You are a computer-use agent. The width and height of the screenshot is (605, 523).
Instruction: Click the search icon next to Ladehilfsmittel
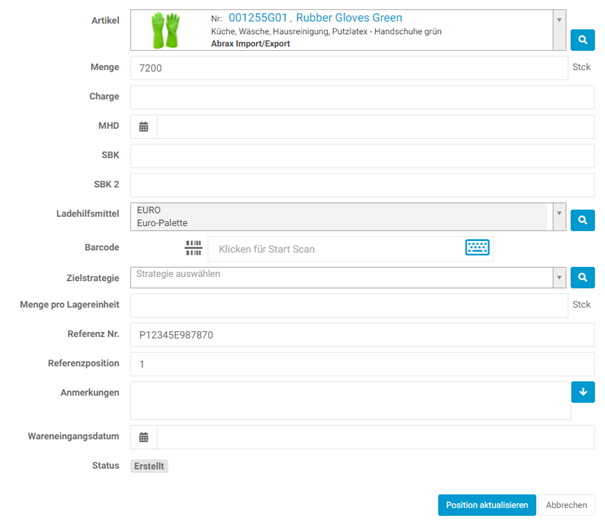click(x=582, y=219)
